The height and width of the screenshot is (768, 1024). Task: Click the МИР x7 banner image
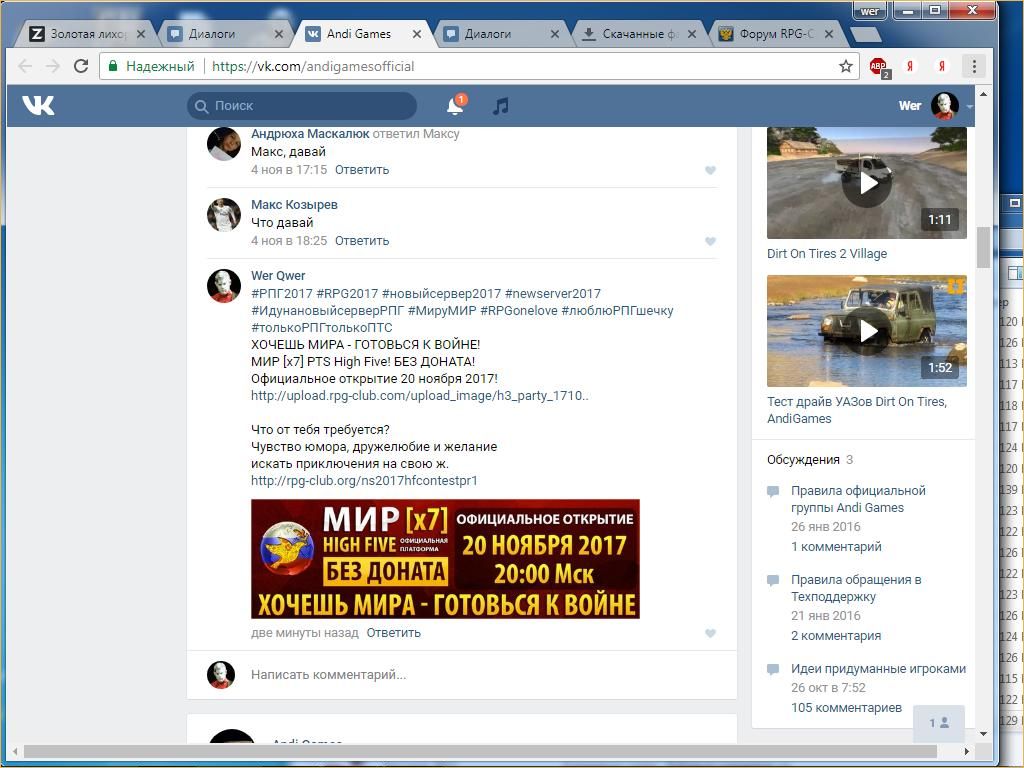point(445,559)
